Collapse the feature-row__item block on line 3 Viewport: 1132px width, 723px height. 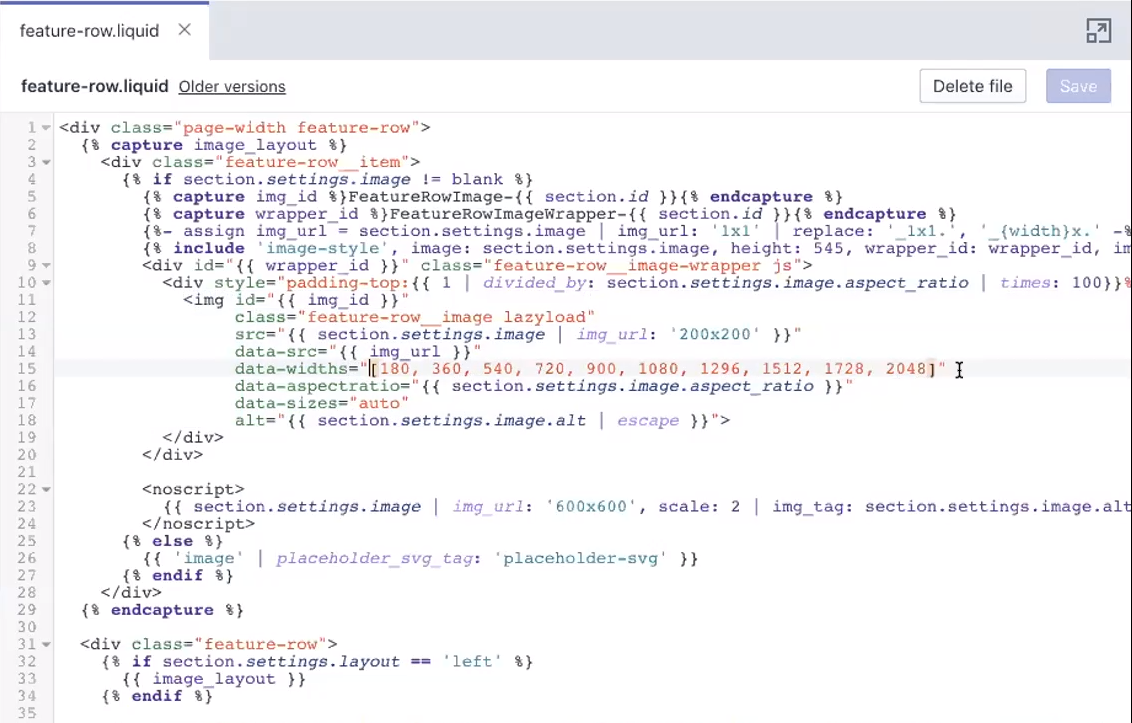pyautogui.click(x=46, y=162)
